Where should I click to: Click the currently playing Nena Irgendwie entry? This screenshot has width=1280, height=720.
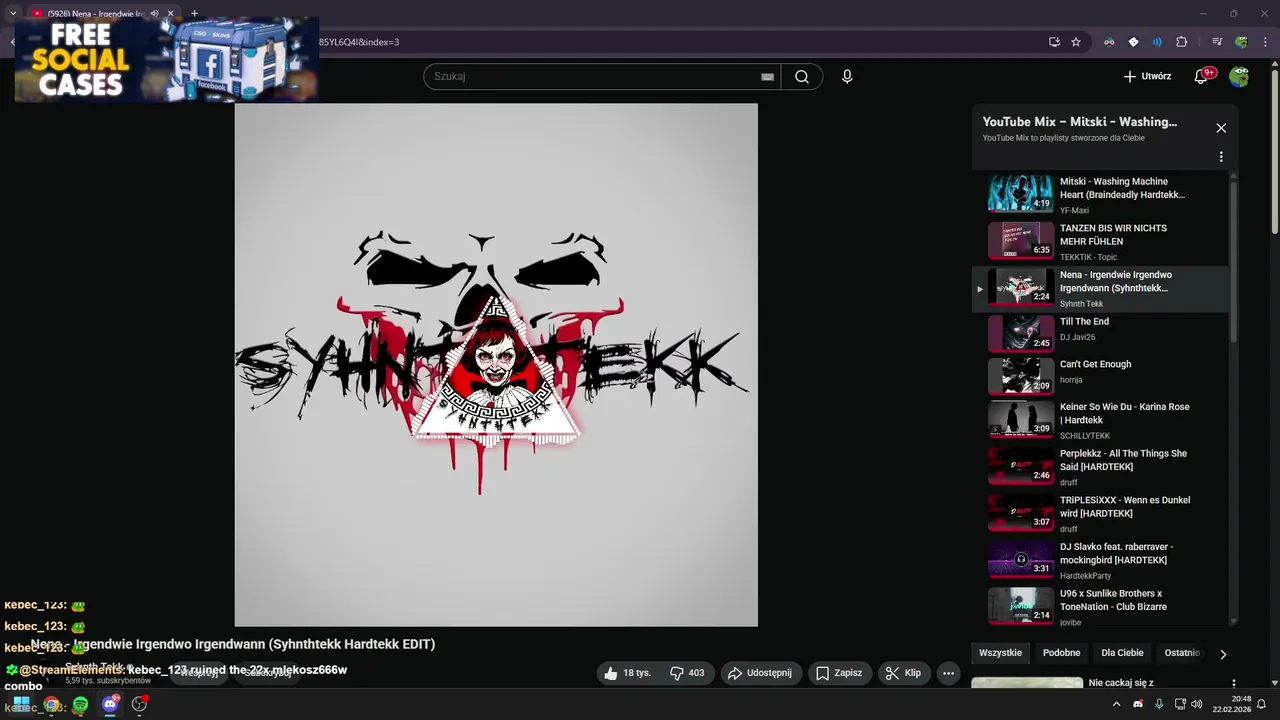point(1100,289)
